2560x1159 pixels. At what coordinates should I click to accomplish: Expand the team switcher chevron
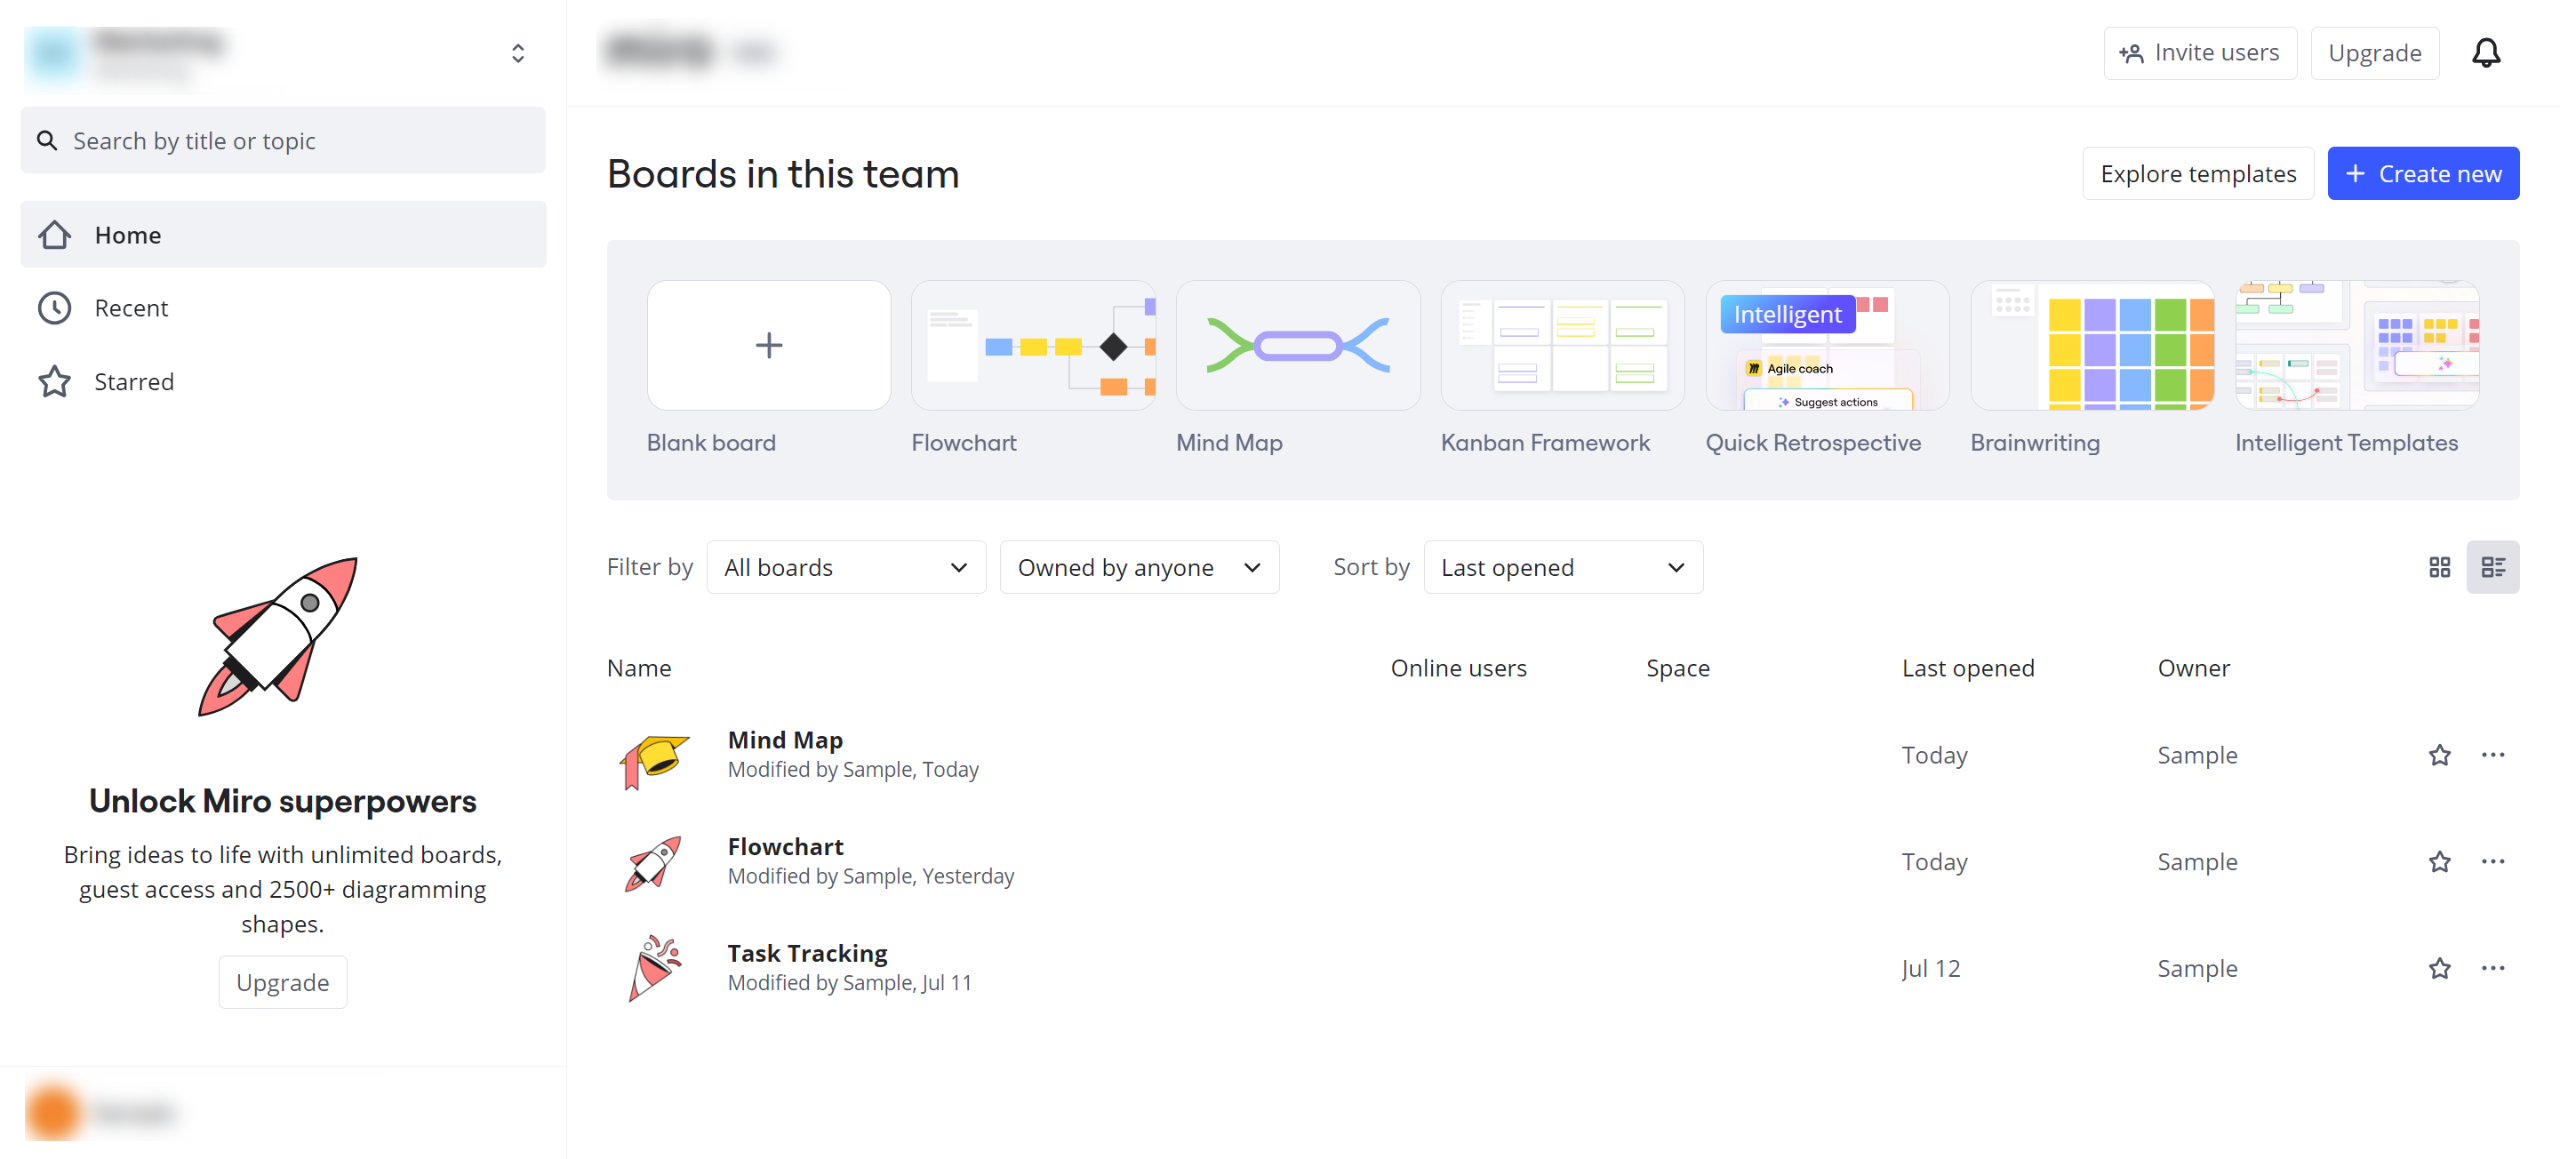click(x=517, y=53)
